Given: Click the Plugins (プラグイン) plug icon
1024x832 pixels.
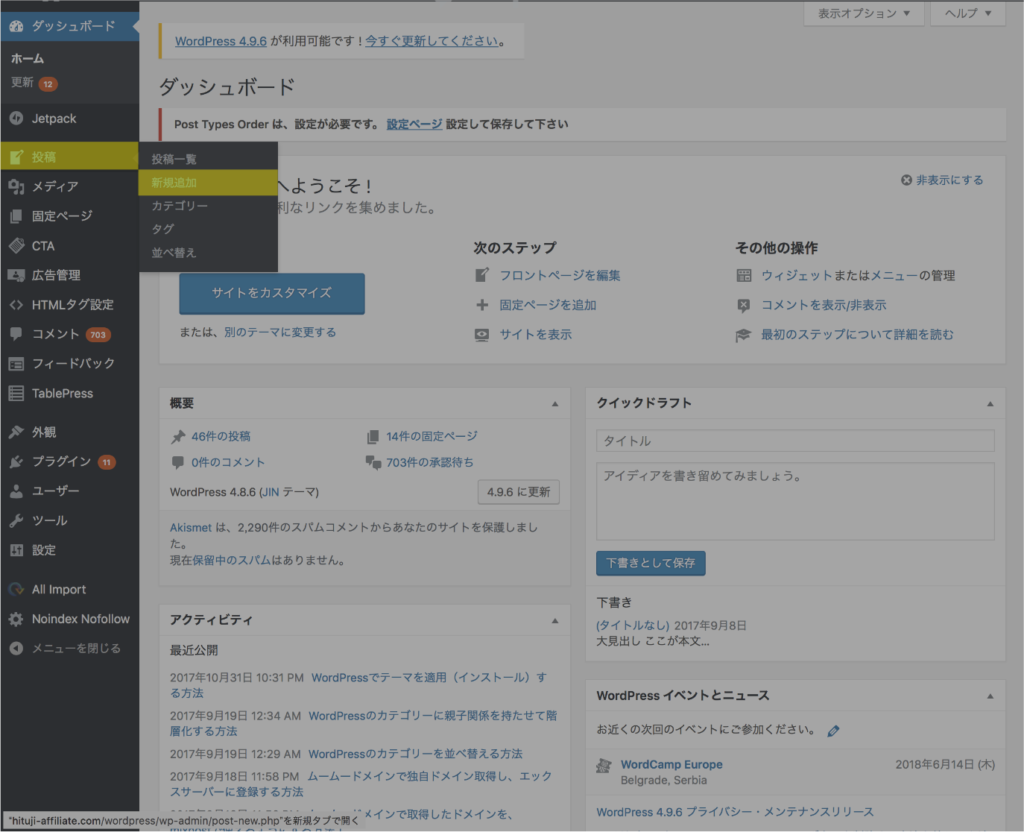Looking at the screenshot, I should click(16, 462).
